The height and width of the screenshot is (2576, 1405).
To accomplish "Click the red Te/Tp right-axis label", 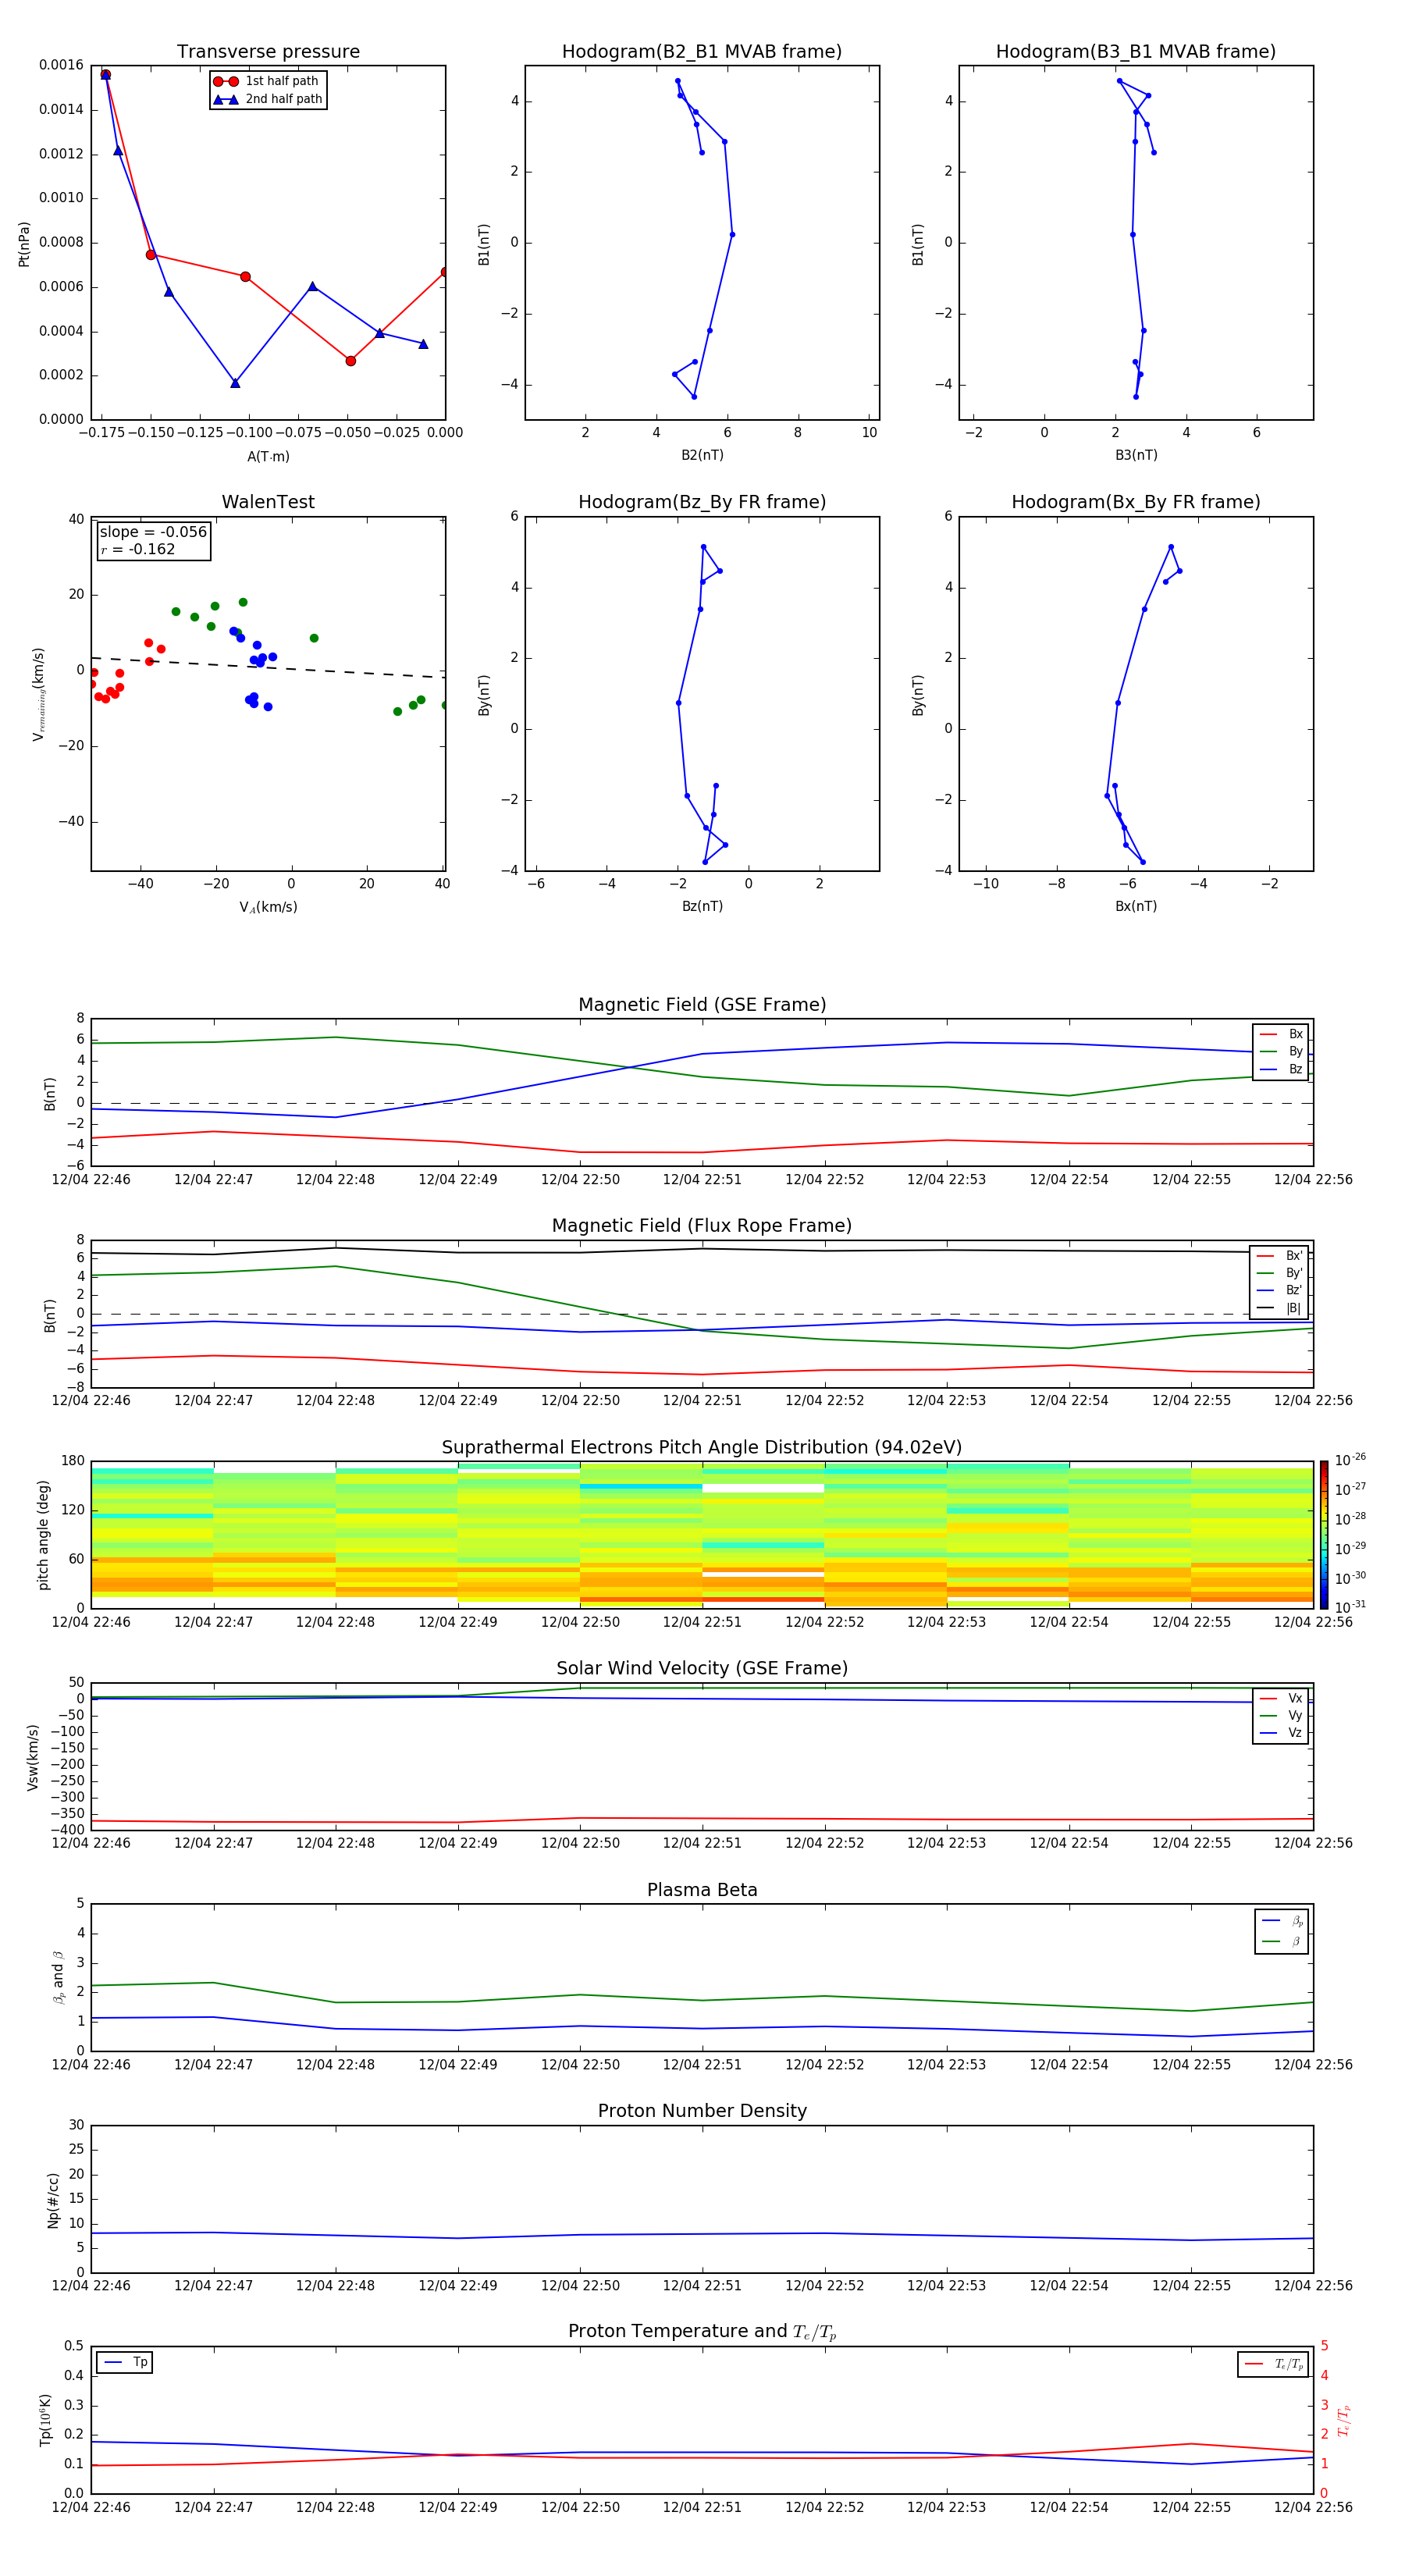I will [1345, 2420].
